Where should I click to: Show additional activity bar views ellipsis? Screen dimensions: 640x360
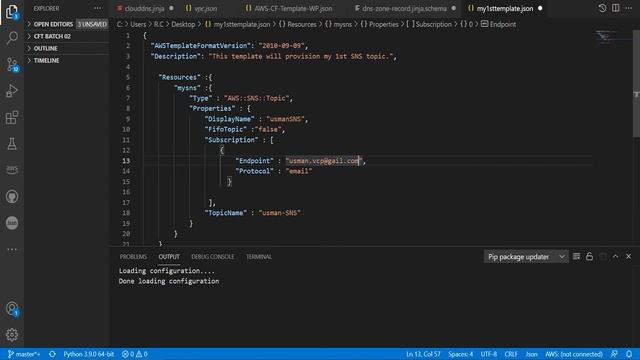(12, 249)
